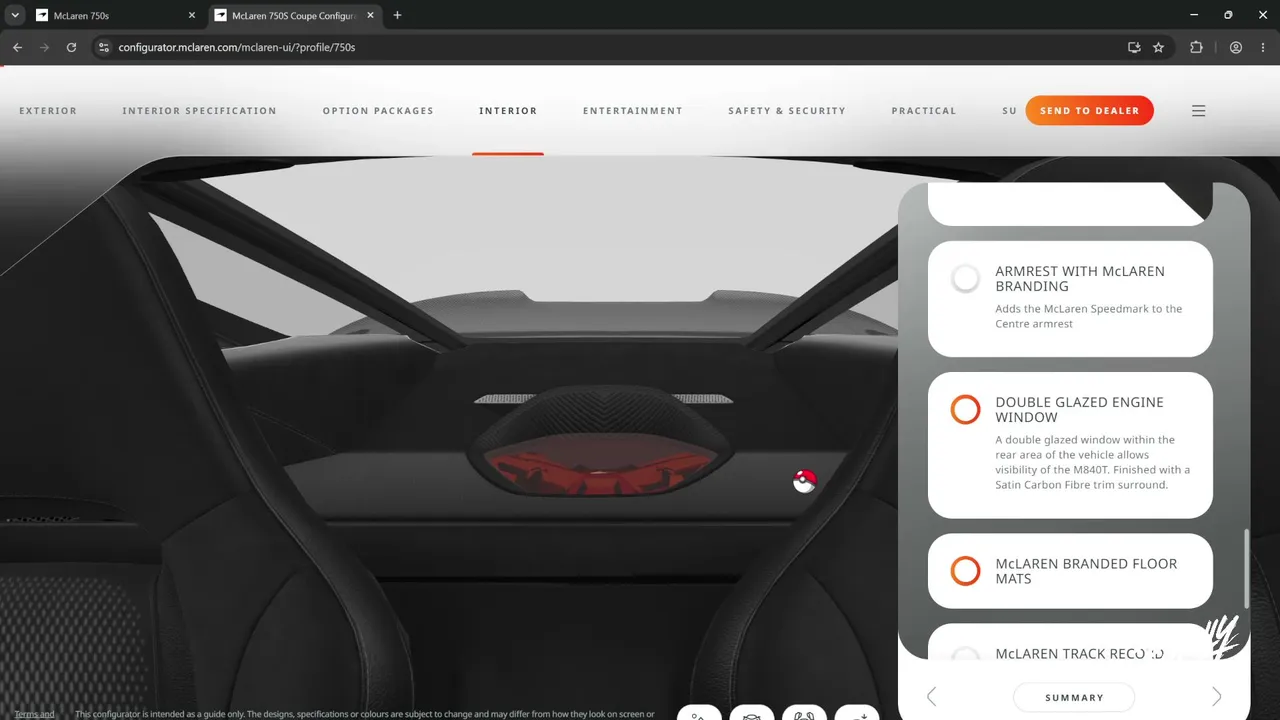
Task: Open the Practical section
Action: click(924, 111)
